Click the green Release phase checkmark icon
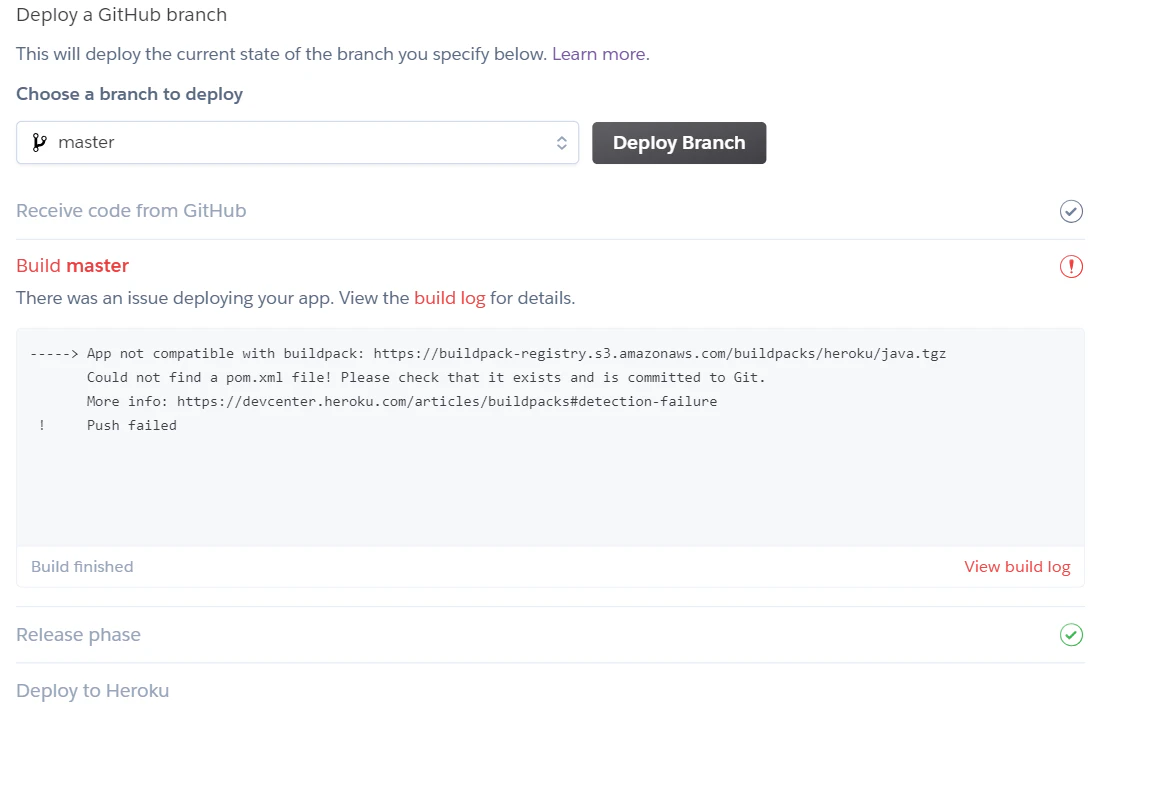 1071,635
